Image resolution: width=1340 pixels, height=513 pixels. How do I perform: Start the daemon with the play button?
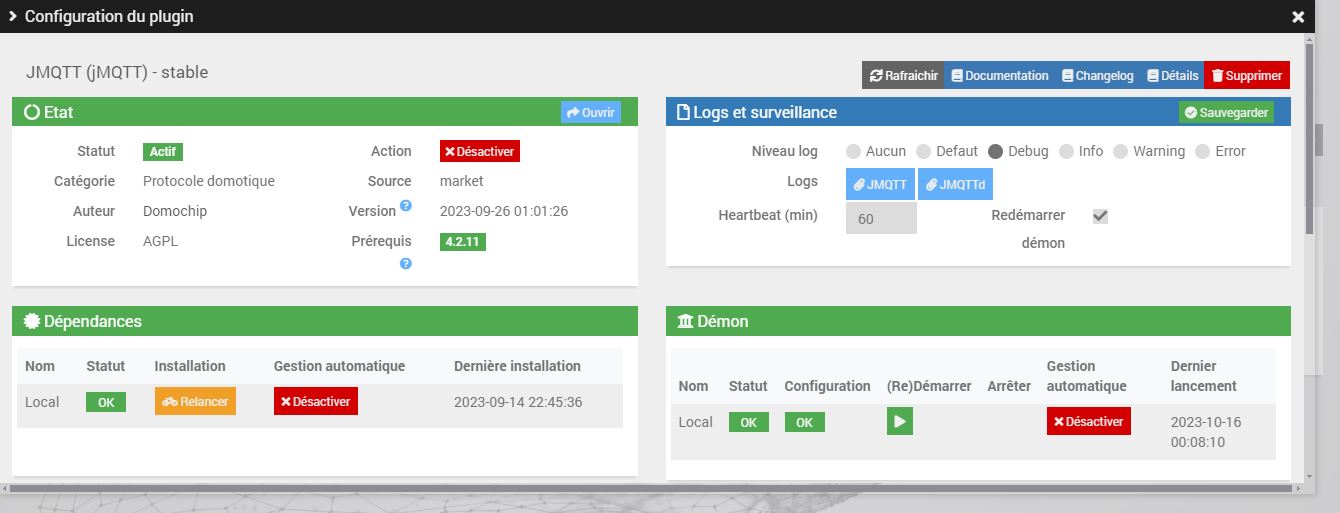[x=900, y=422]
